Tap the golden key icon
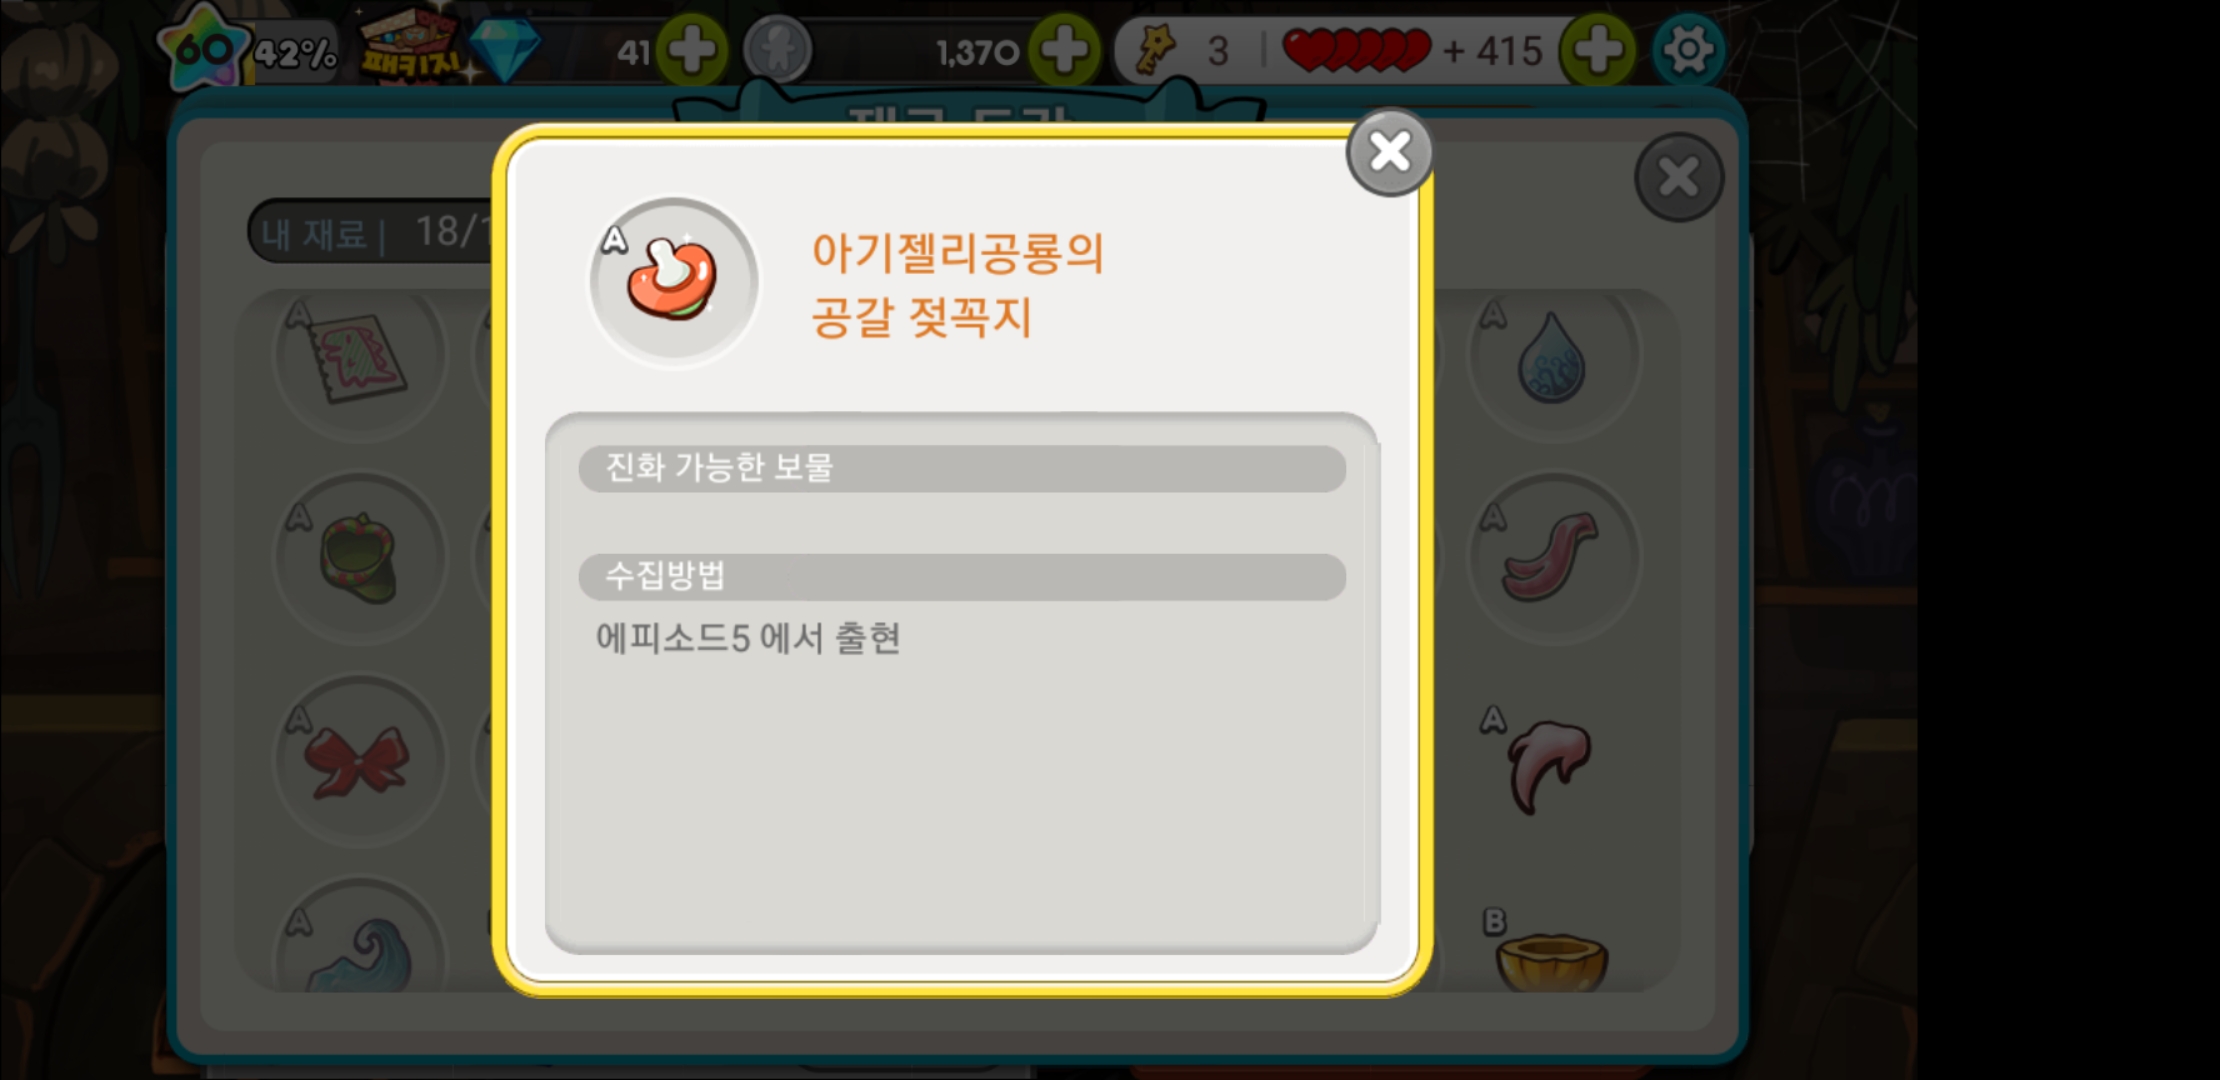Viewport: 2220px width, 1080px height. coord(1155,50)
